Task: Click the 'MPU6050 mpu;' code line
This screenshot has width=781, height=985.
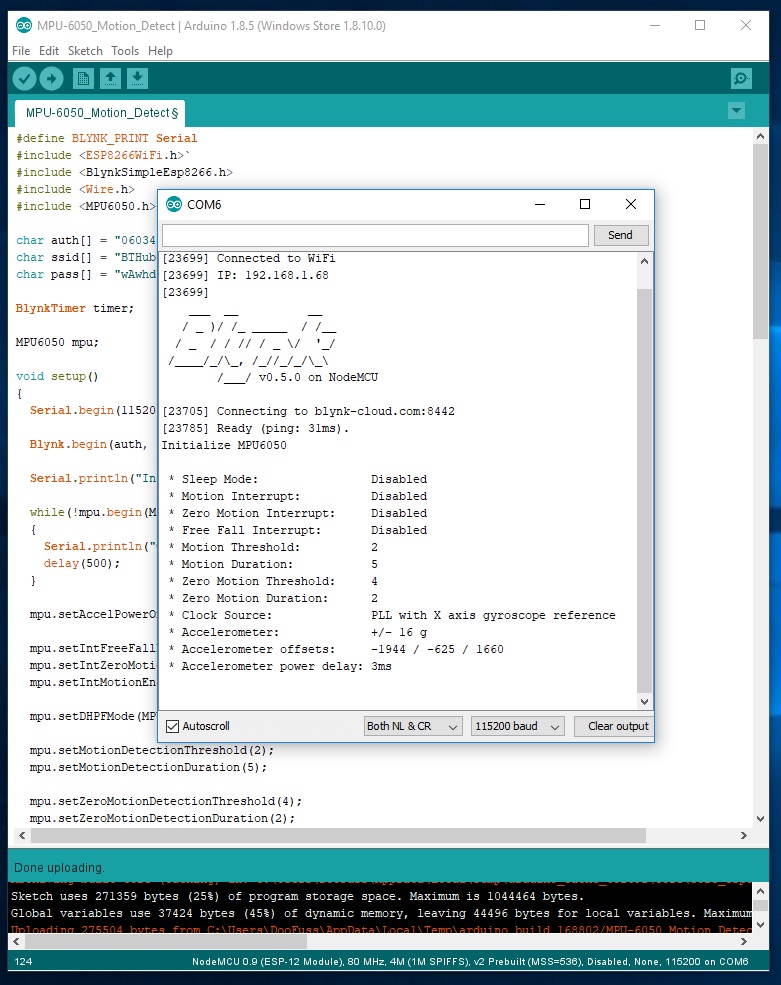Action: [x=57, y=342]
